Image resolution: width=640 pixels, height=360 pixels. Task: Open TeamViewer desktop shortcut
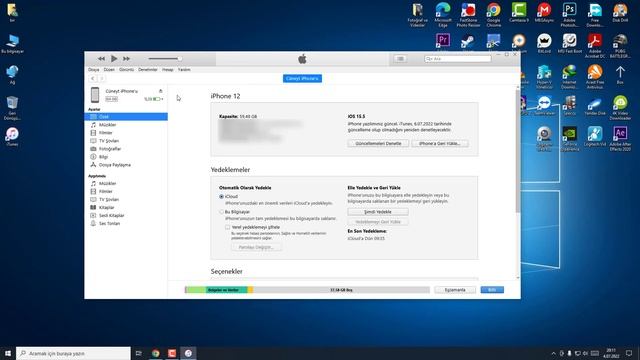click(x=544, y=105)
